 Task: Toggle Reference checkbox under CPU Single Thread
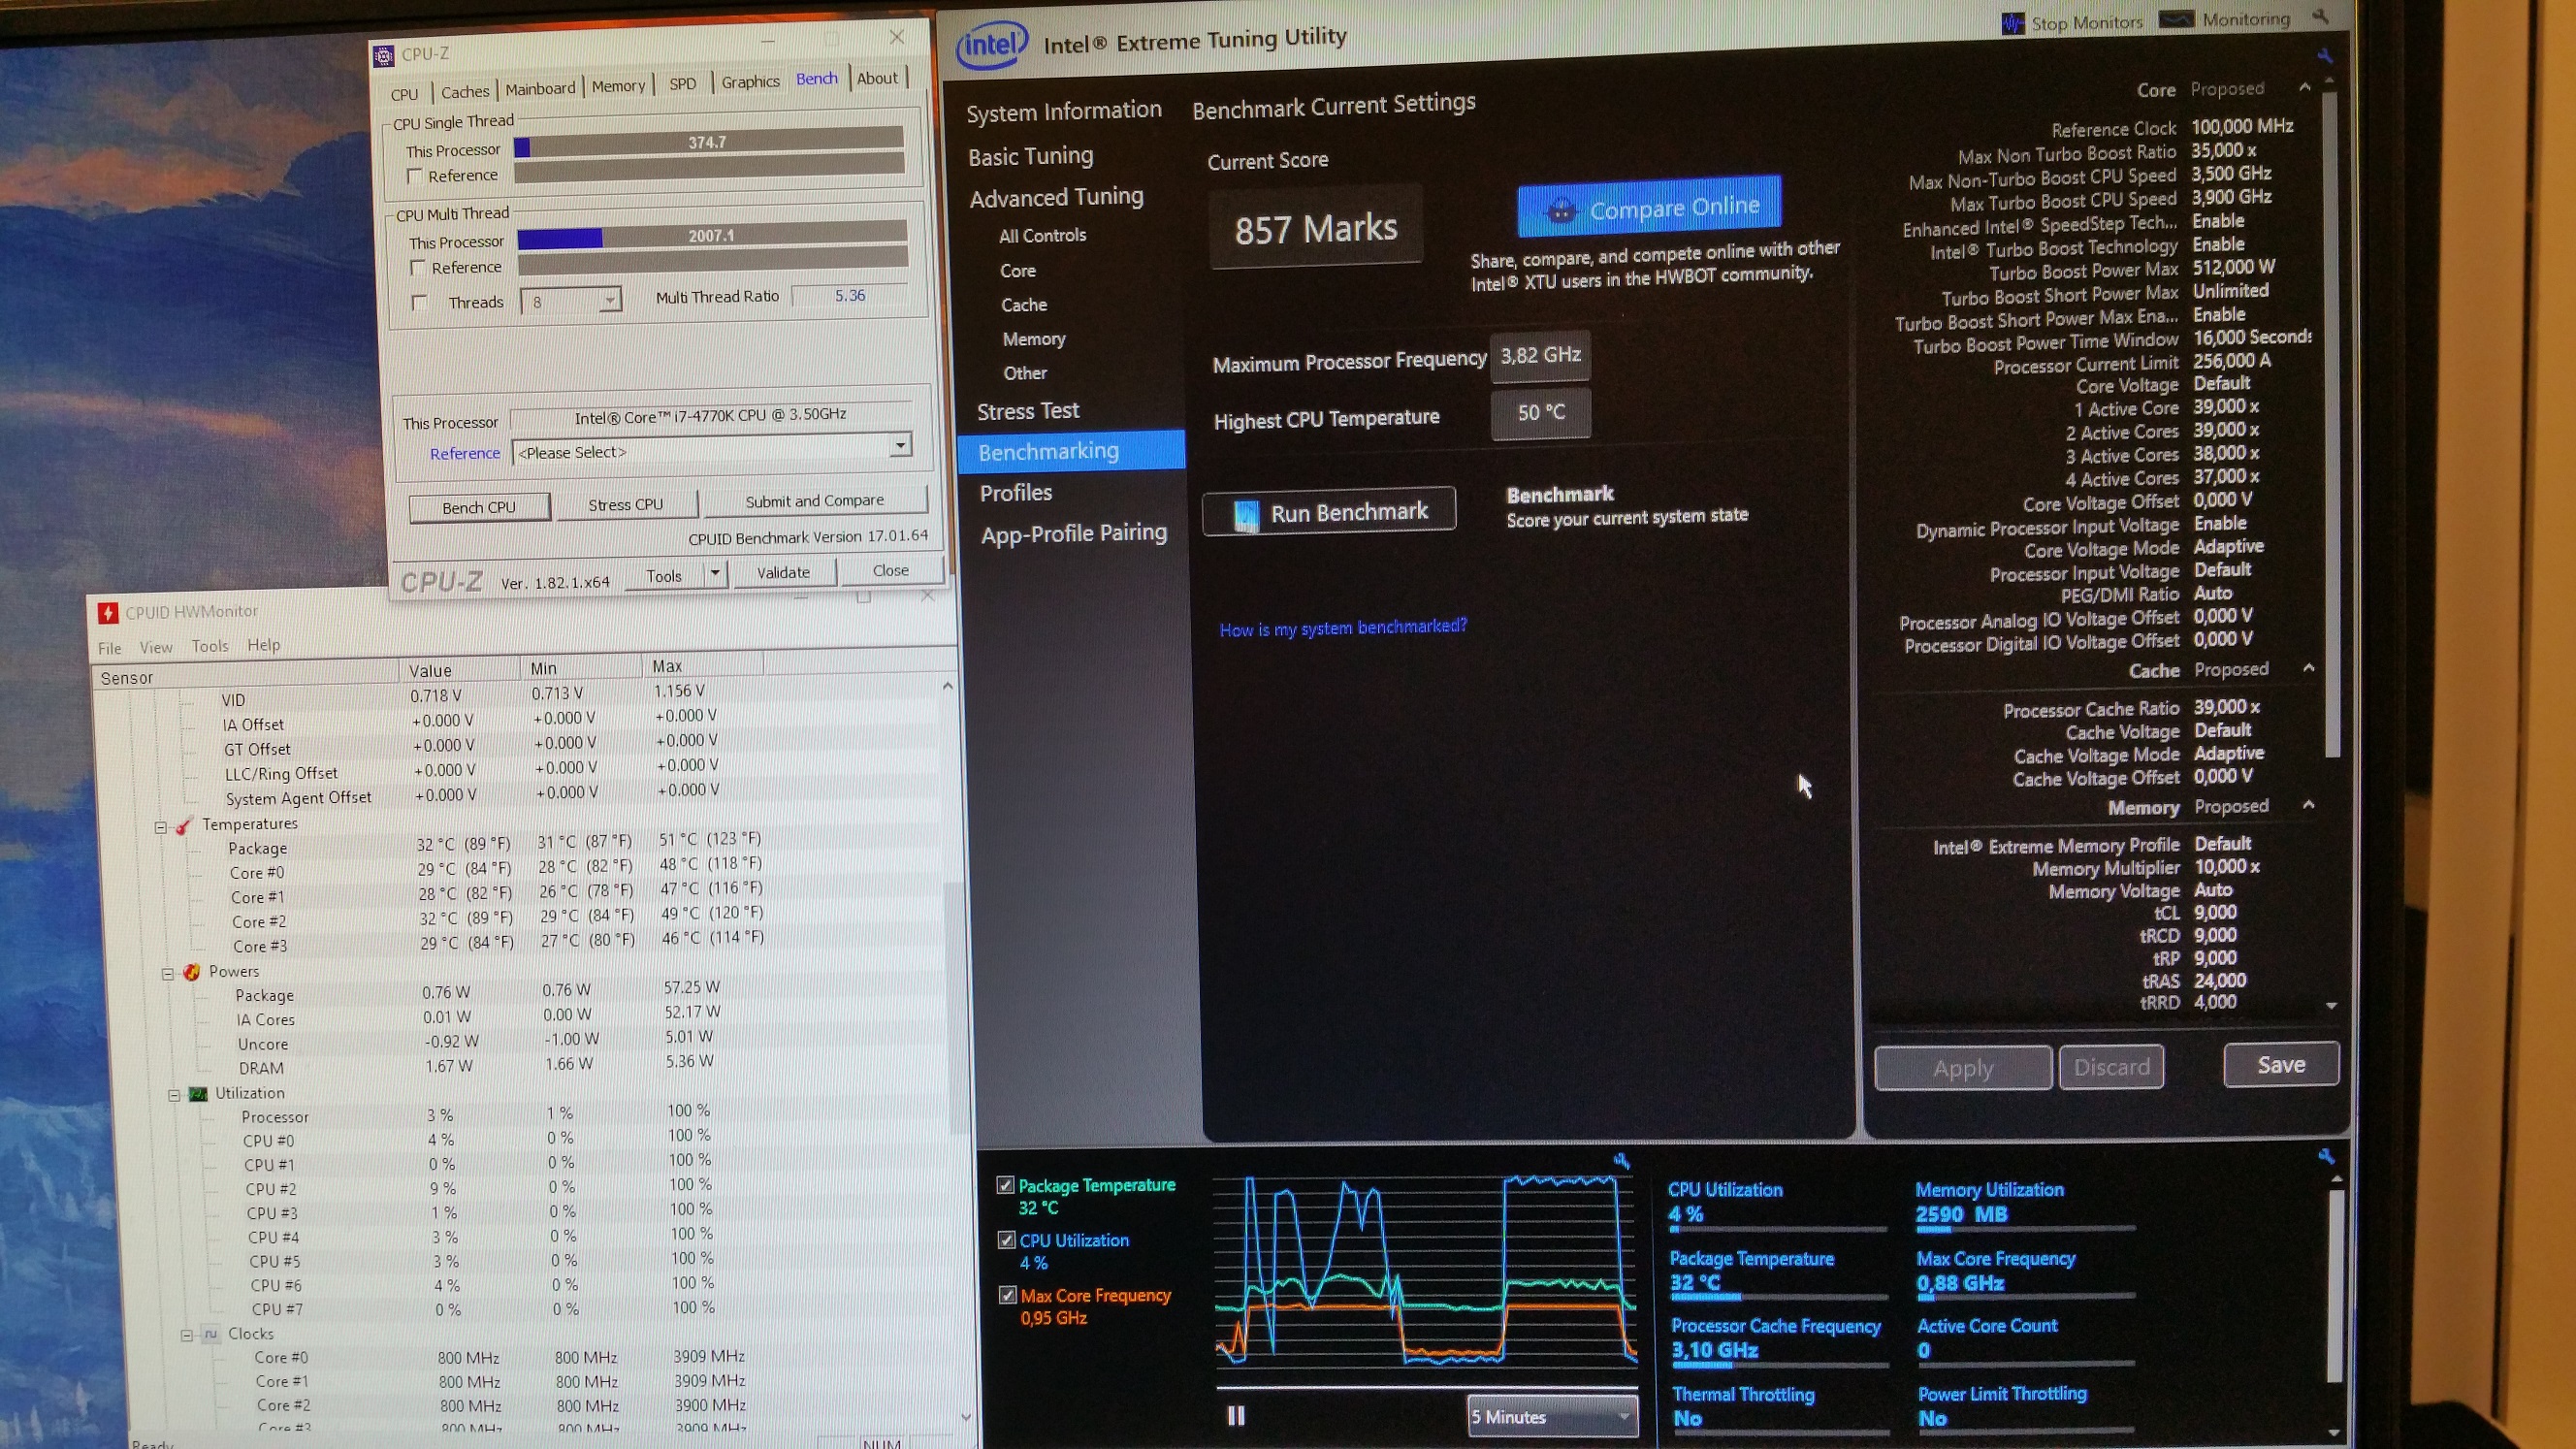414,176
